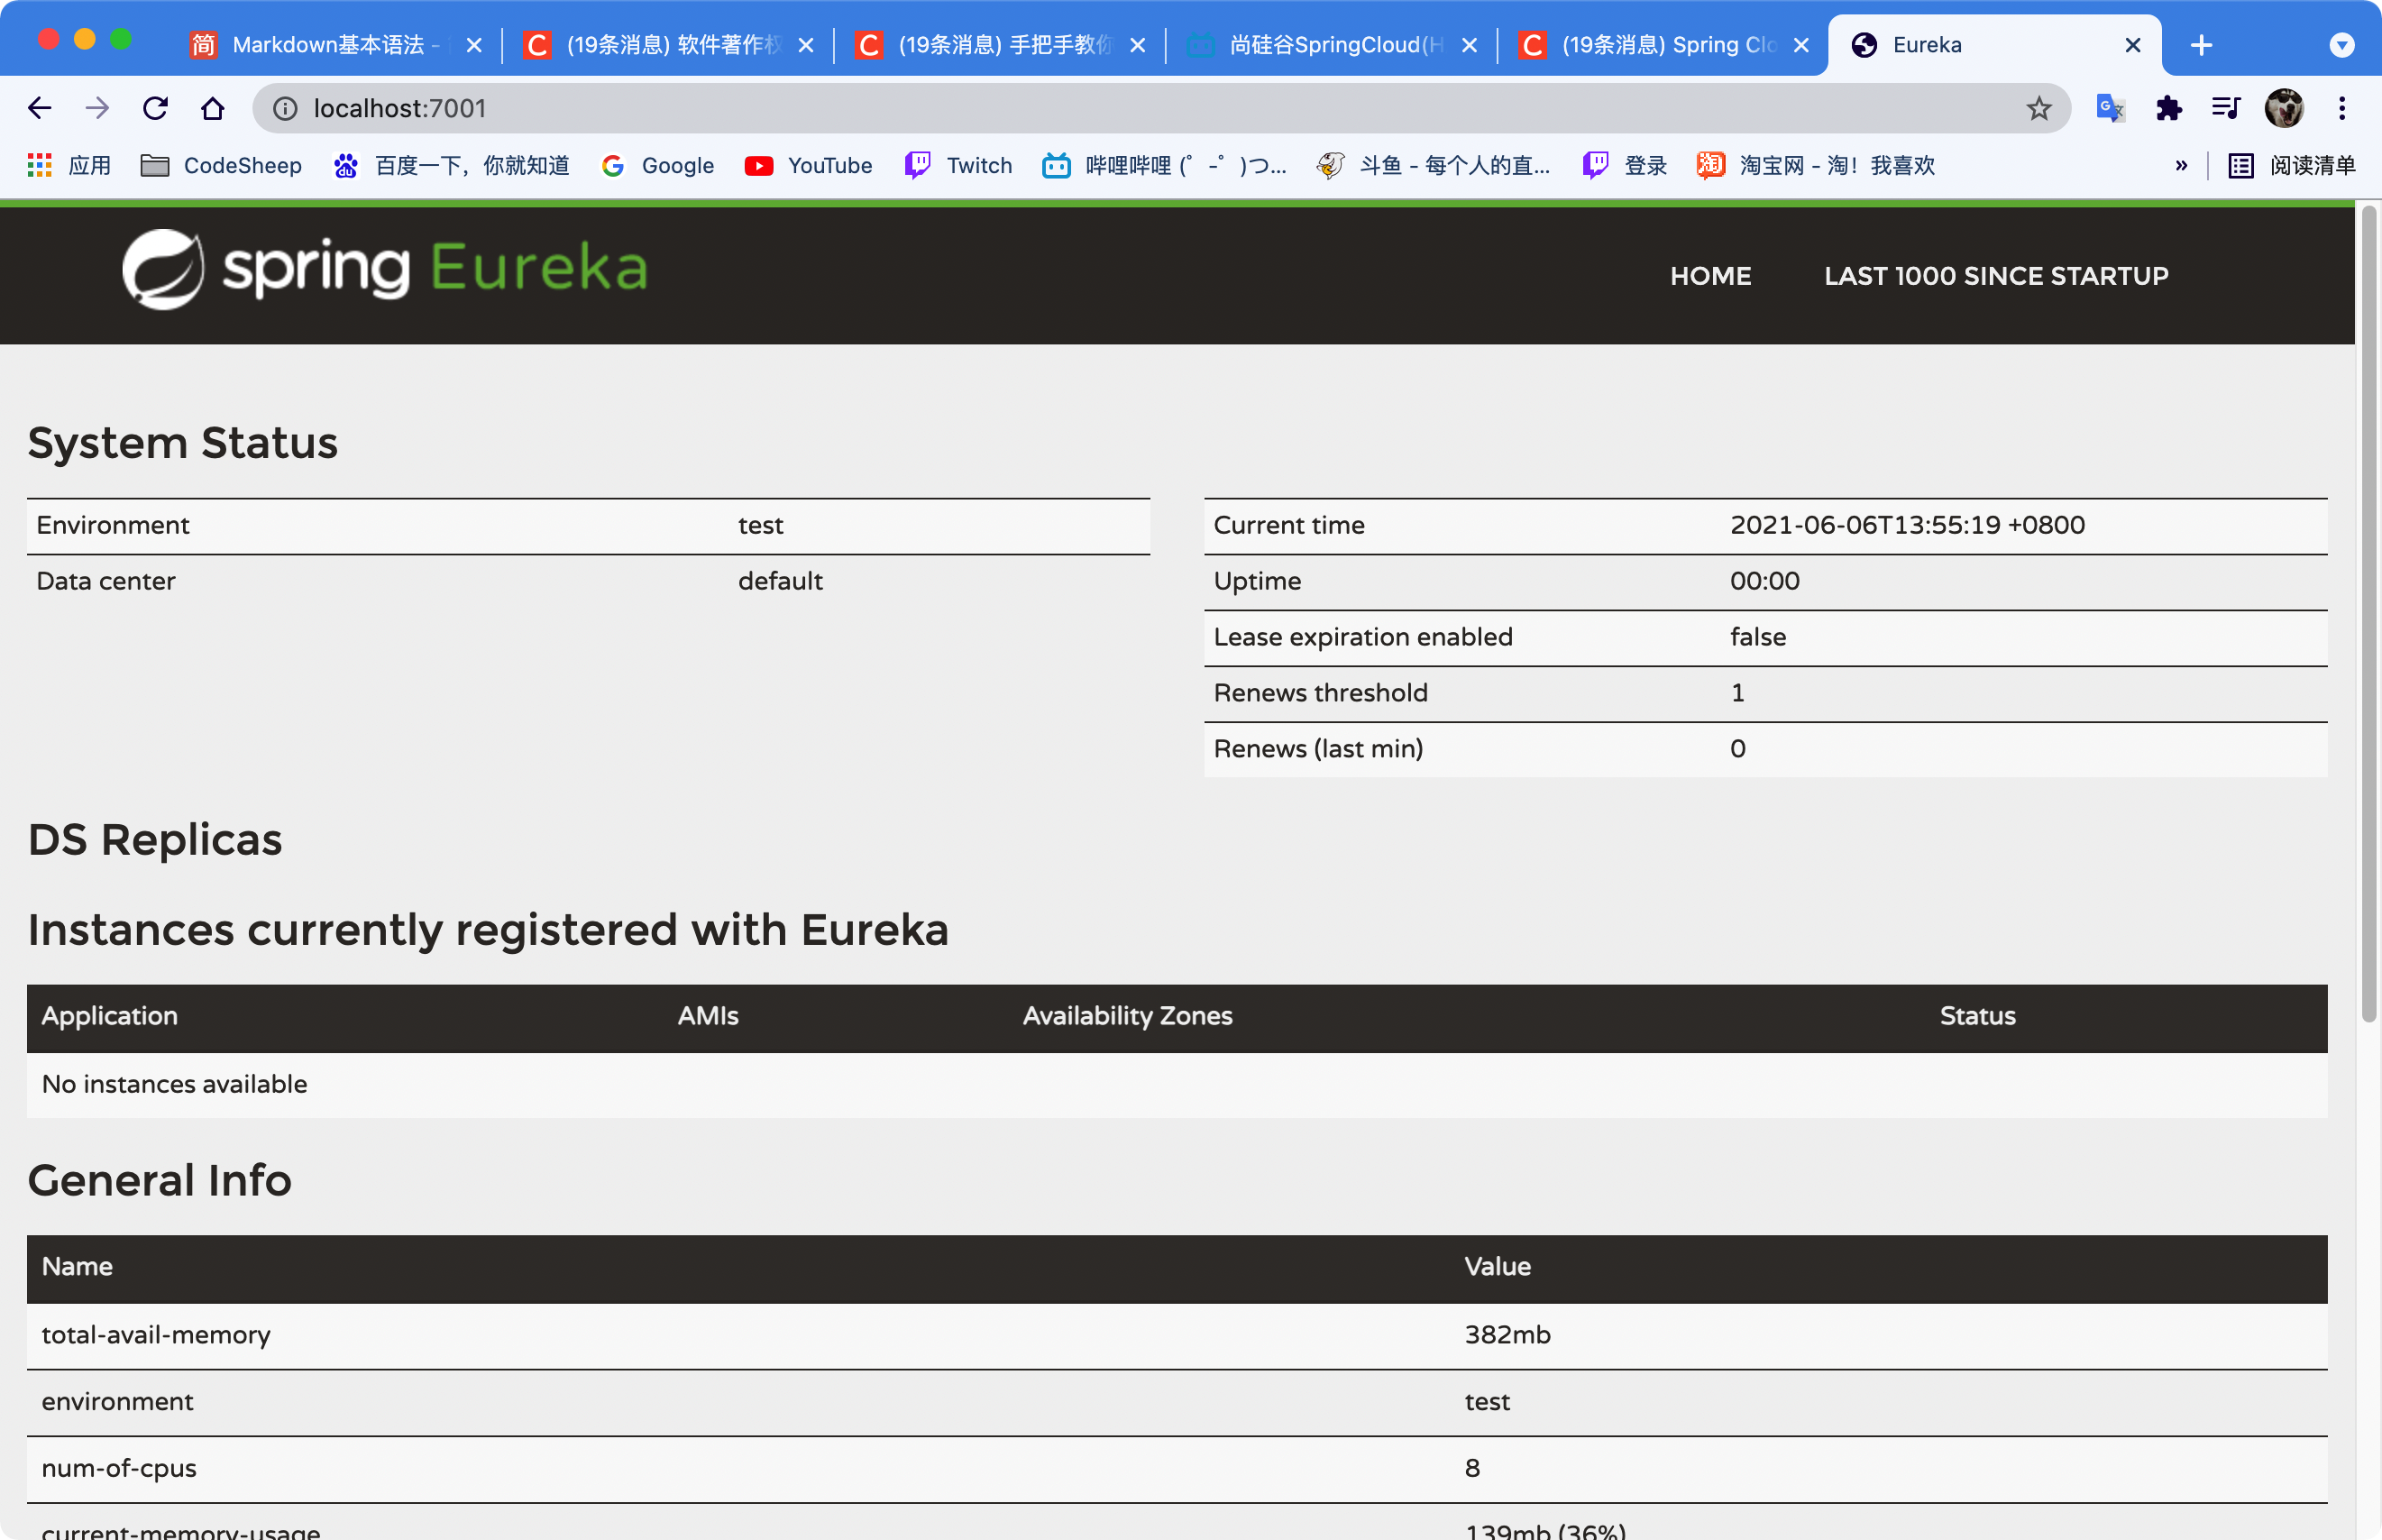Open the Google Translate extension icon
This screenshot has width=2382, height=1540.
pos(2110,108)
